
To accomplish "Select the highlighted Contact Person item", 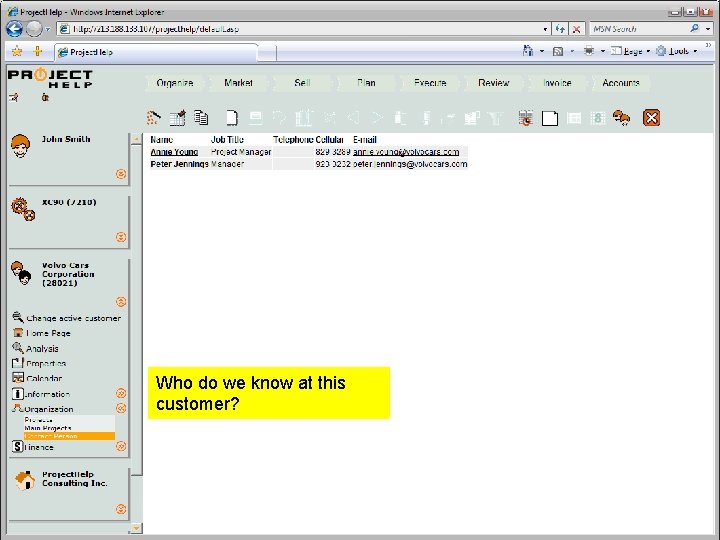I will (x=69, y=436).
